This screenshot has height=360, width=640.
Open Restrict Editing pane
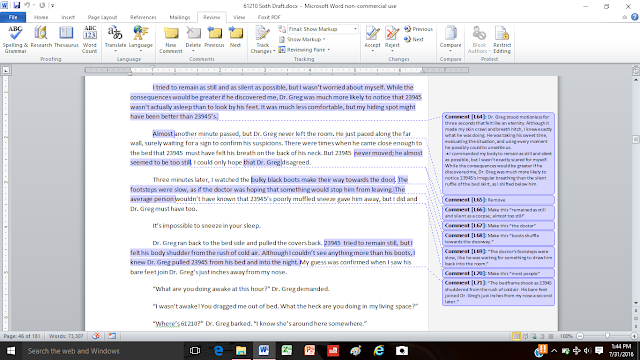click(x=502, y=39)
